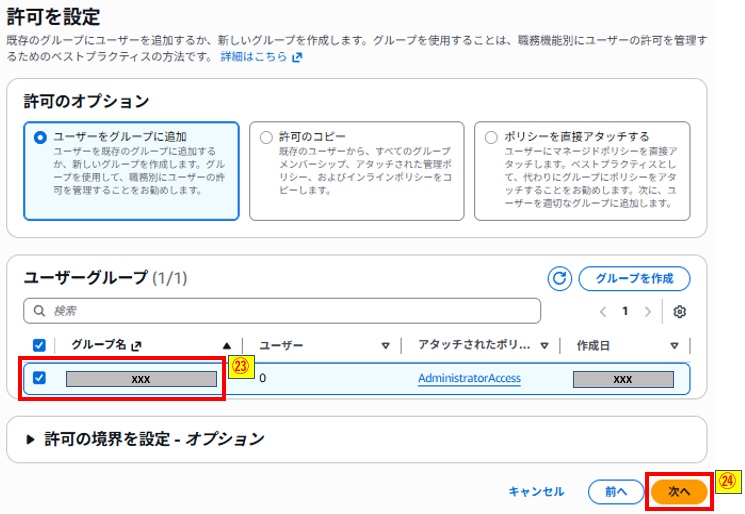
Task: Click the search magnifier icon in 検索 box
Action: pyautogui.click(x=40, y=311)
